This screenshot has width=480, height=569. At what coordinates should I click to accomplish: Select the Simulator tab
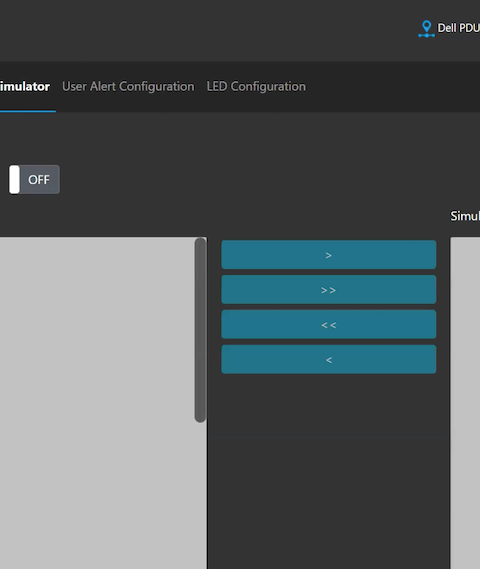[25, 86]
